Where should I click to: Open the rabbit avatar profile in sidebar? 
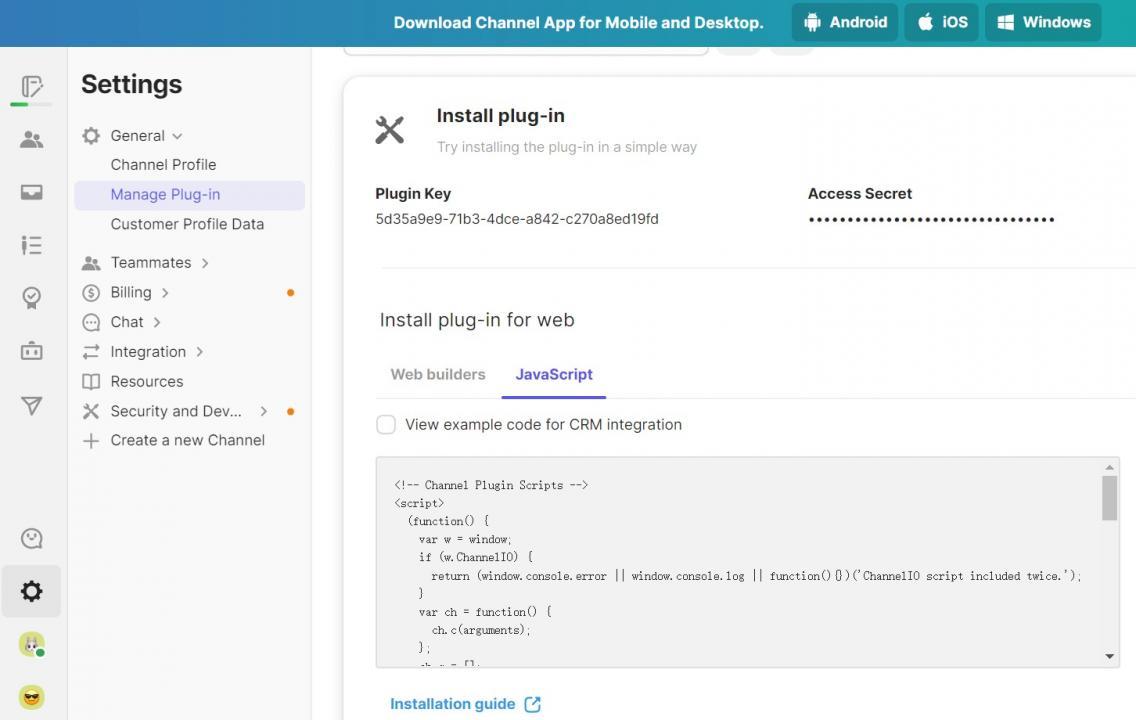click(x=31, y=644)
